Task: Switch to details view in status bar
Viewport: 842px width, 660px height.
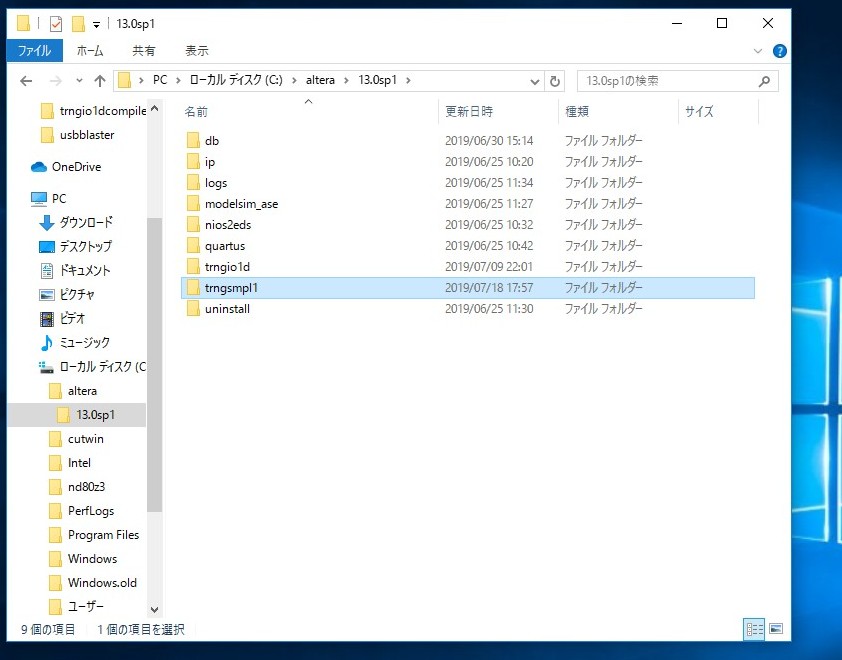Action: tap(754, 629)
